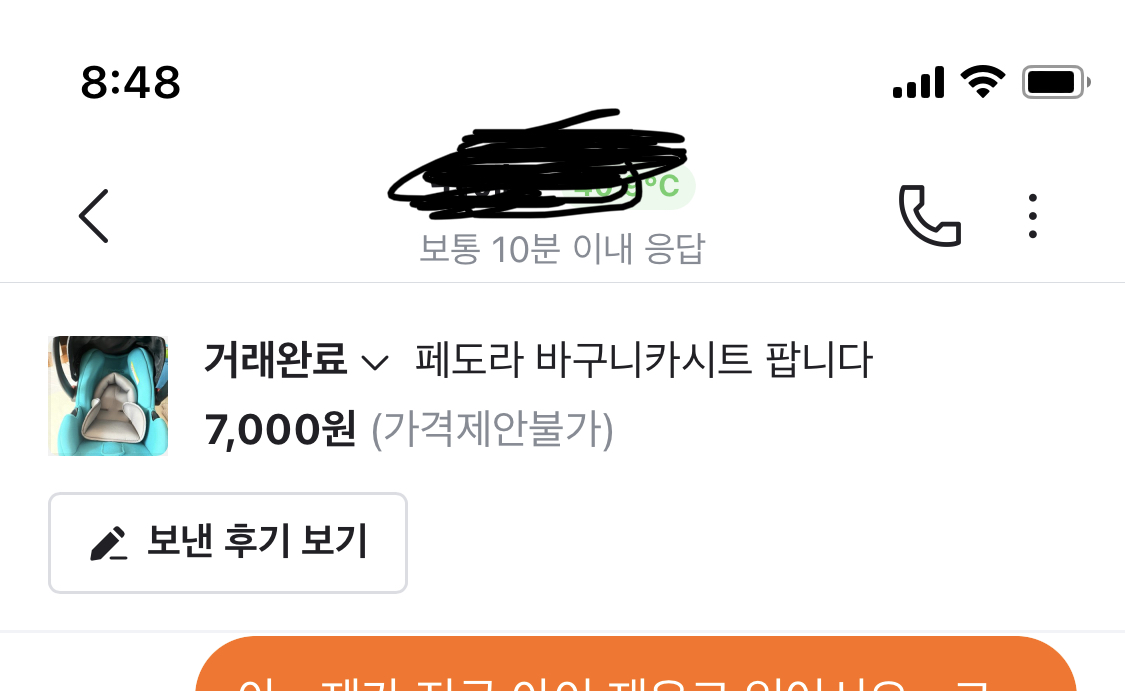This screenshot has height=691, width=1125.
Task: Open the 보낸 후기 보기 button
Action: 228,542
